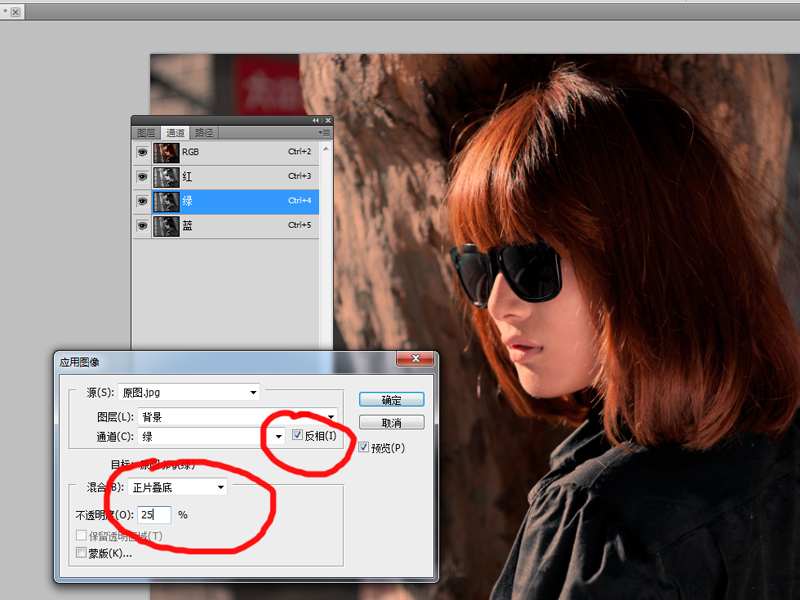Hide the 蓝 channel using its eye
Image resolution: width=800 pixels, height=600 pixels.
pyautogui.click(x=142, y=226)
